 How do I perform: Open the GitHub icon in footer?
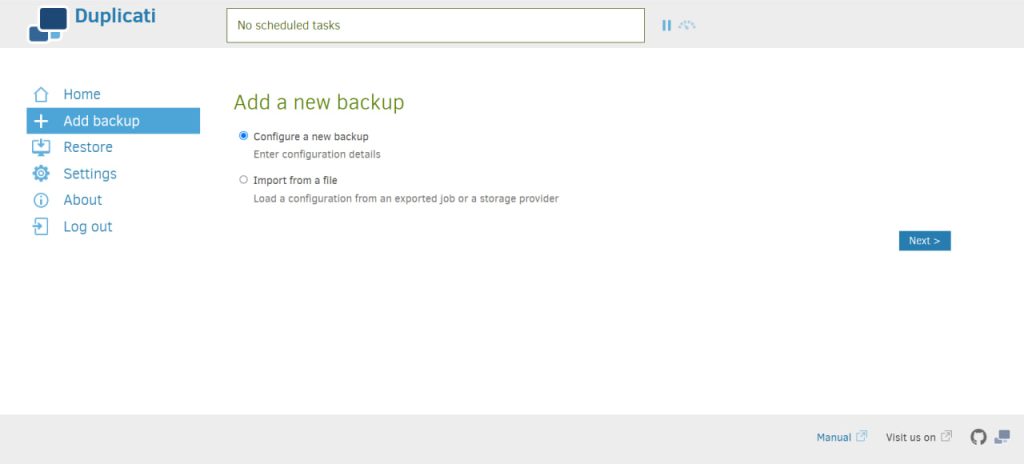tap(978, 437)
